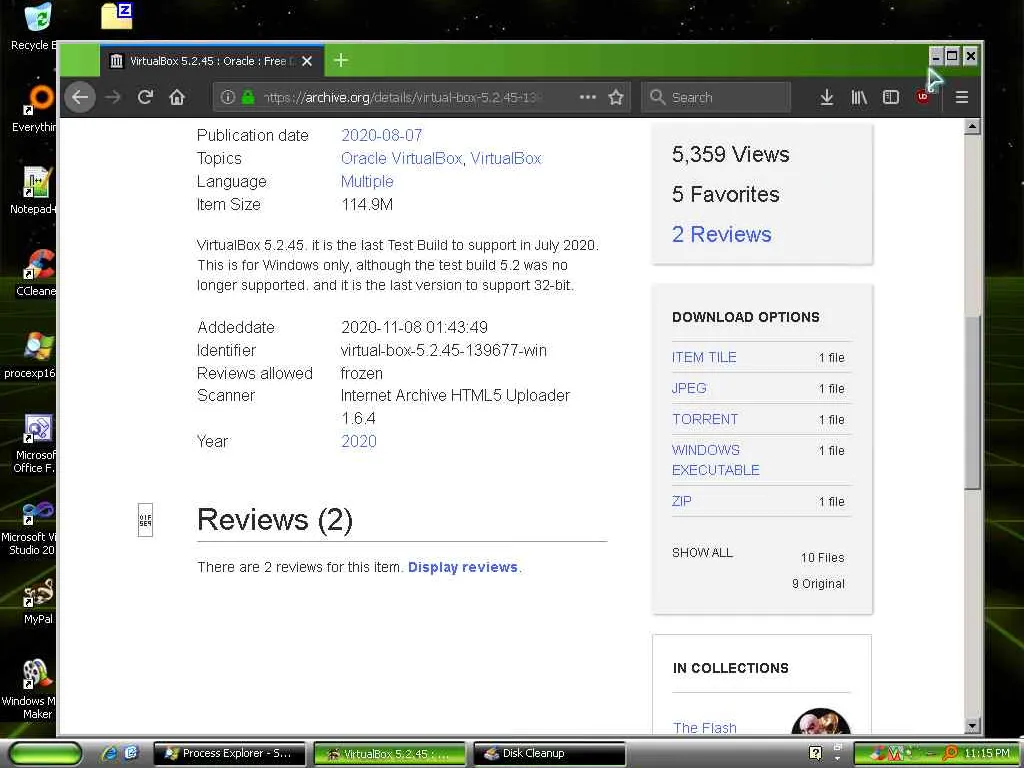Viewport: 1024px width, 768px height.
Task: Open the Everything desktop shortcut
Action: pos(36,108)
